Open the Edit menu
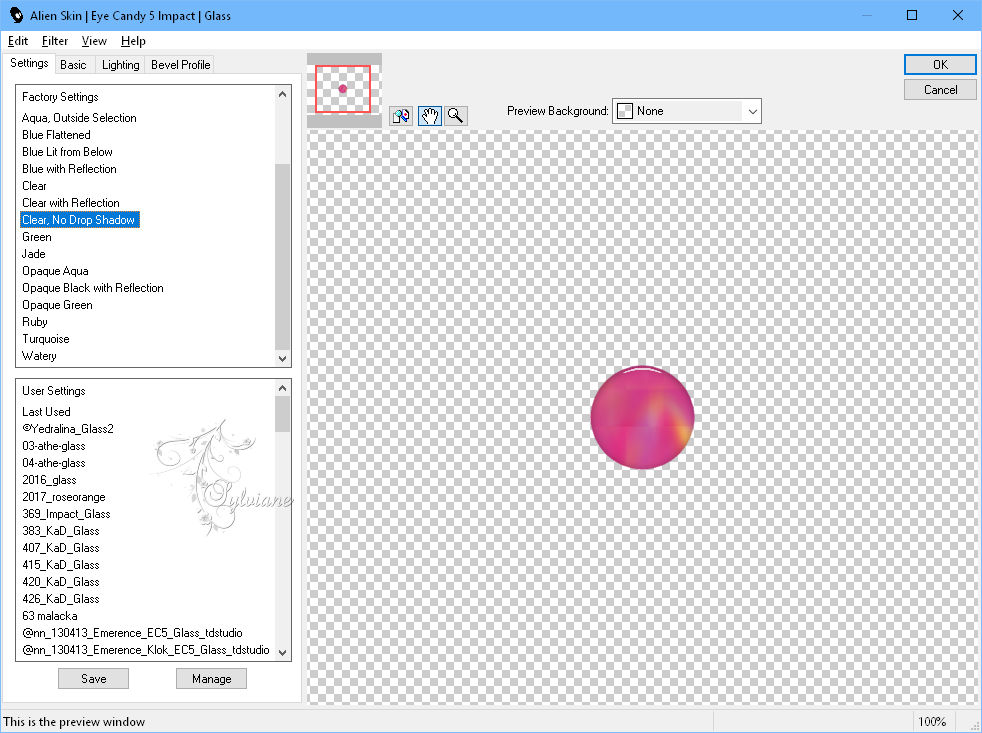The width and height of the screenshot is (982, 733). (18, 41)
